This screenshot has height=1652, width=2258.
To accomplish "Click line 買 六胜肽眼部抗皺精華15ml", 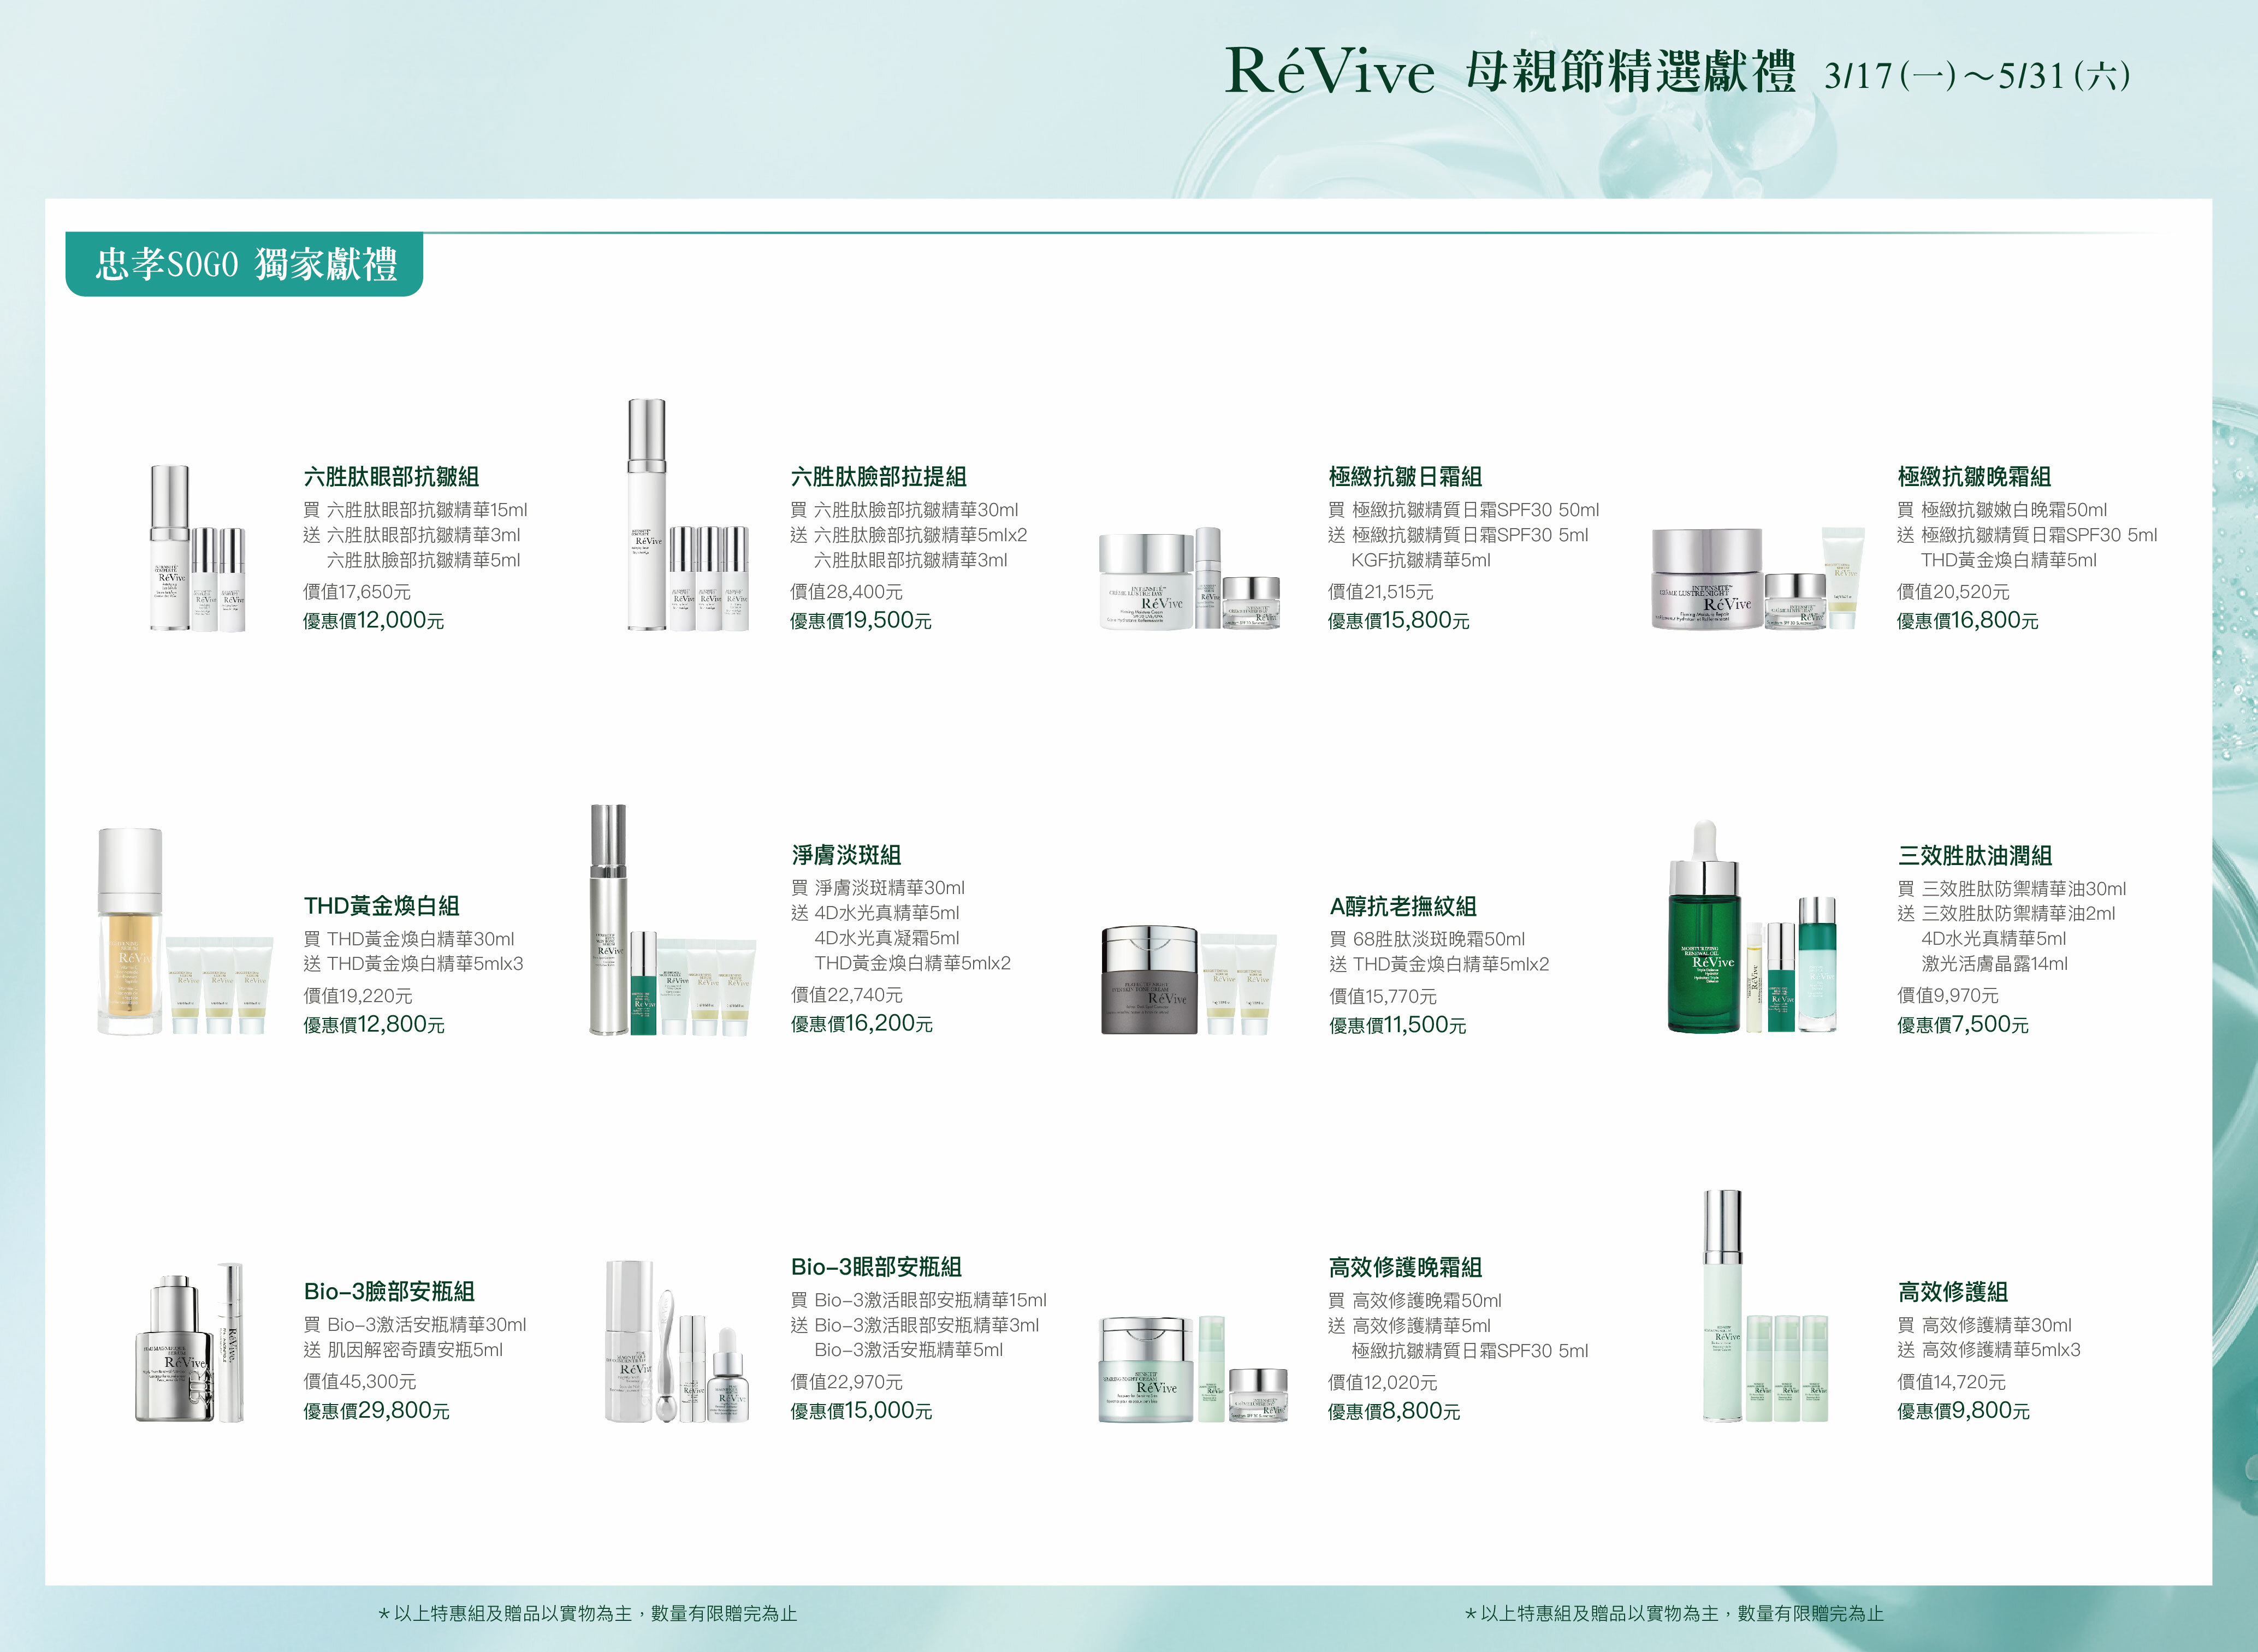I will click(415, 510).
